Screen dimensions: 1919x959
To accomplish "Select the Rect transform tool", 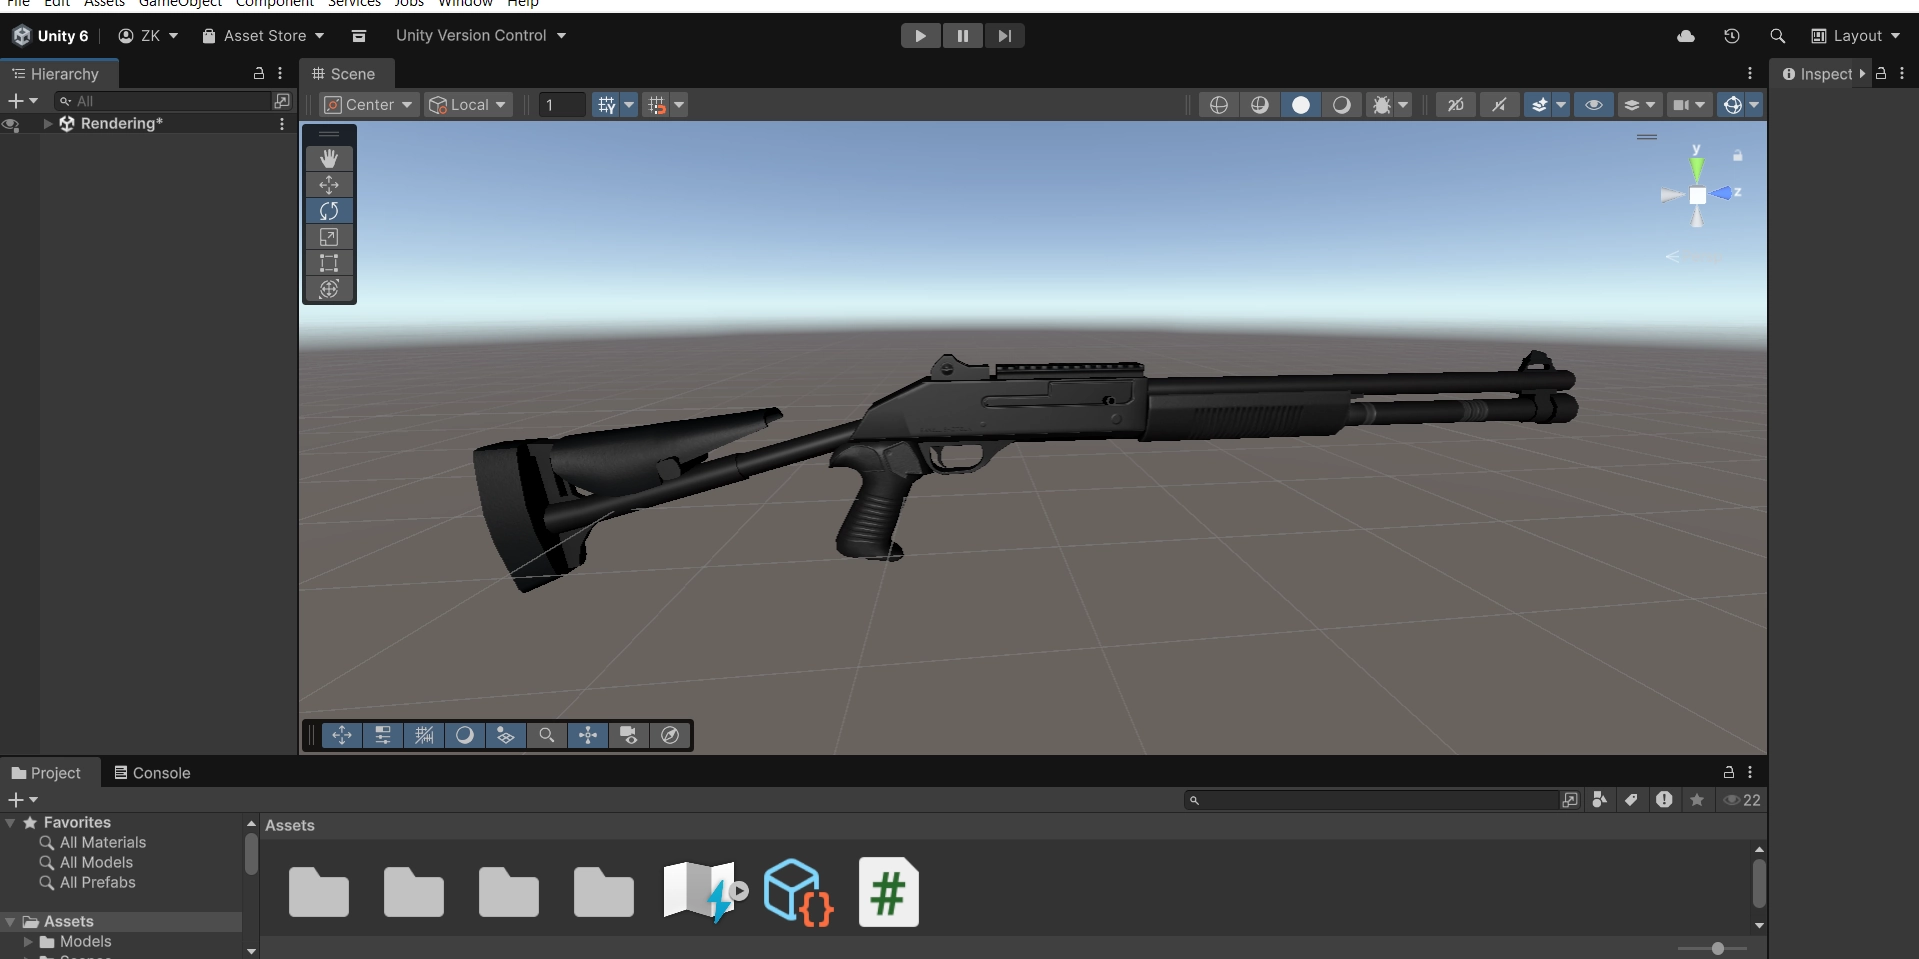I will point(329,263).
